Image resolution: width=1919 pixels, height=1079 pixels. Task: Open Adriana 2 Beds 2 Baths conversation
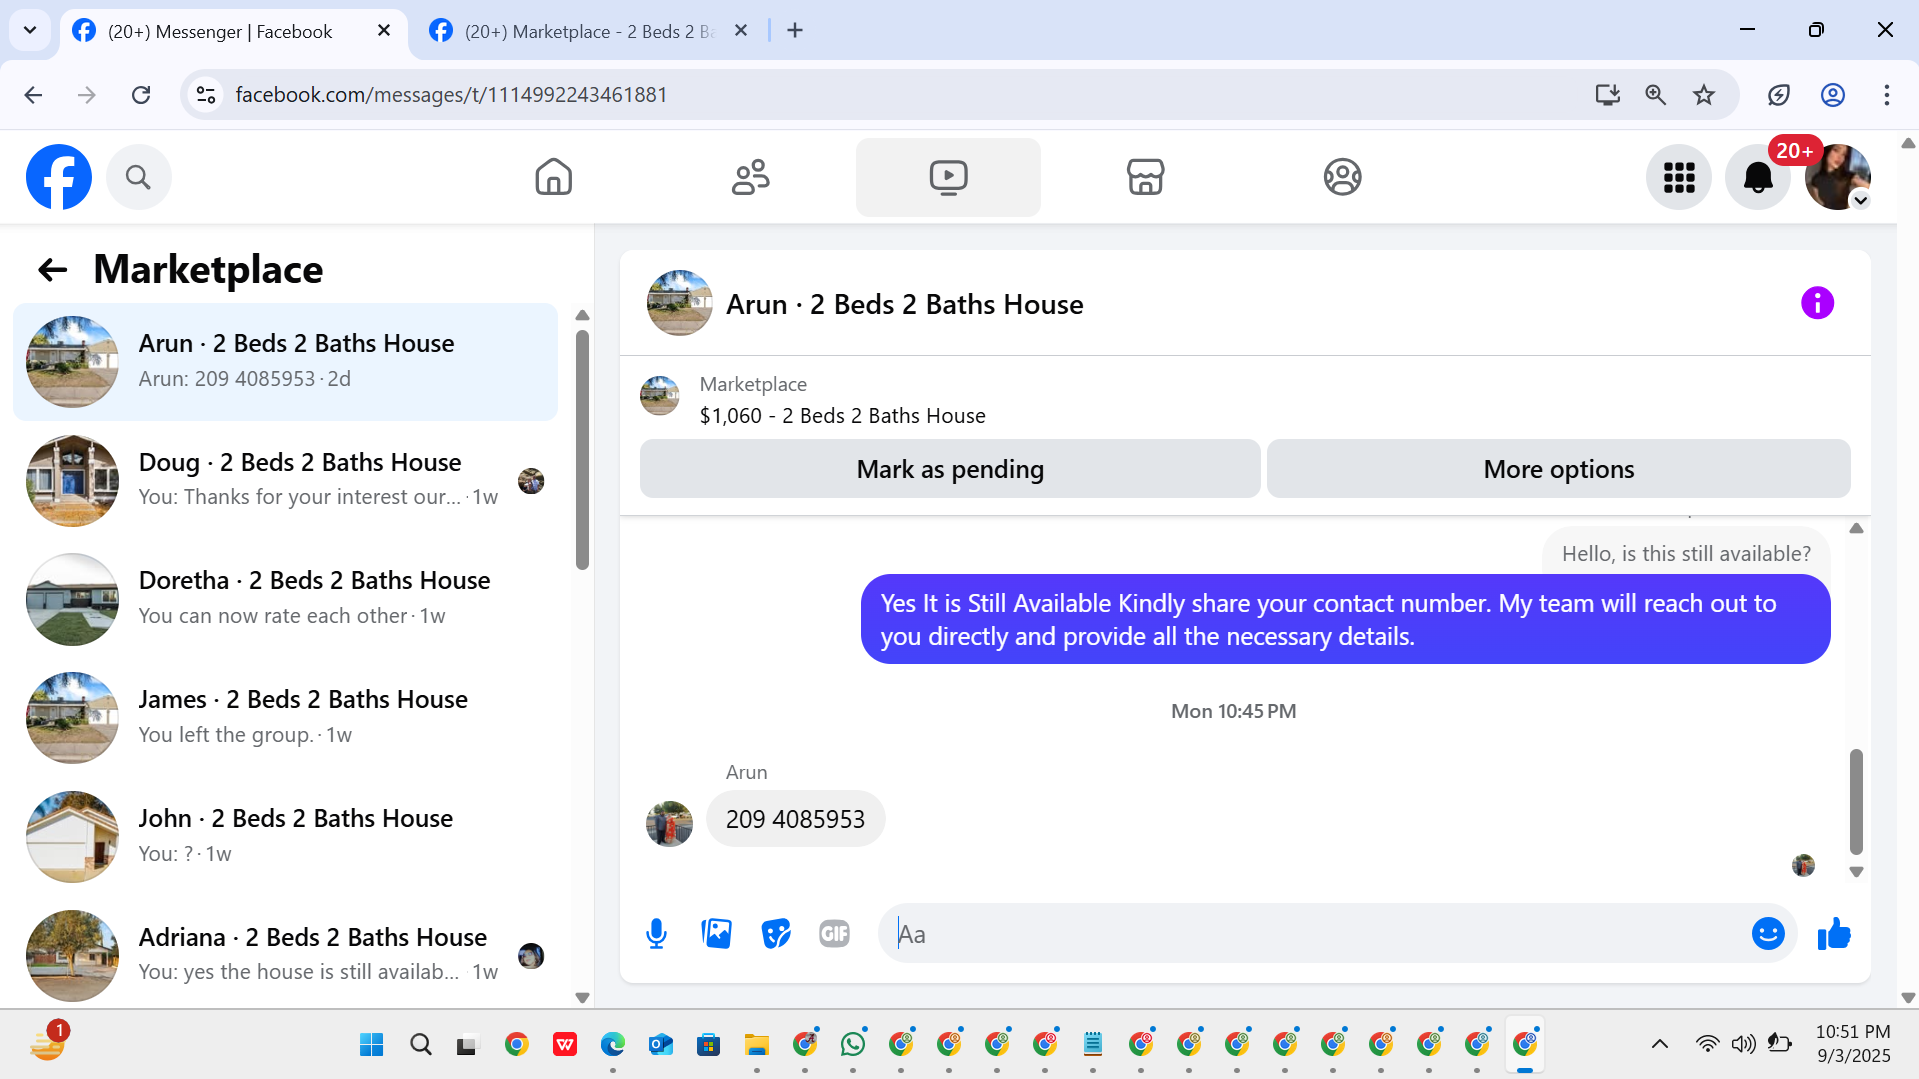coord(286,955)
